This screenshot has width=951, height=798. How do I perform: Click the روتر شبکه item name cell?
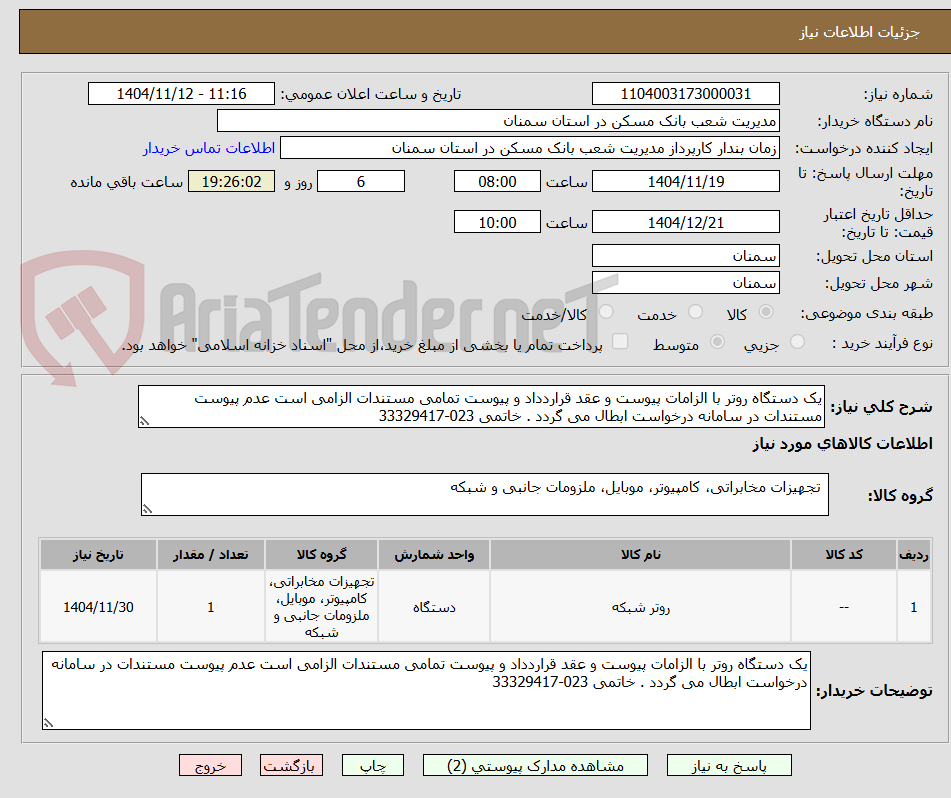click(x=640, y=607)
